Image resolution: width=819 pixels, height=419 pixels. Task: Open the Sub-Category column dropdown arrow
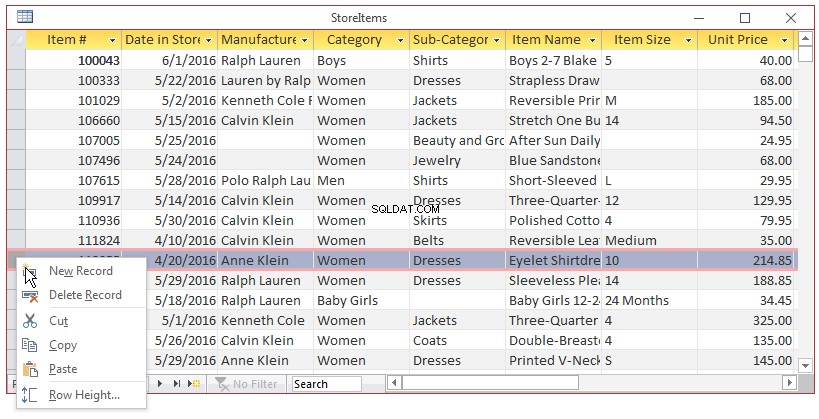pyautogui.click(x=496, y=40)
